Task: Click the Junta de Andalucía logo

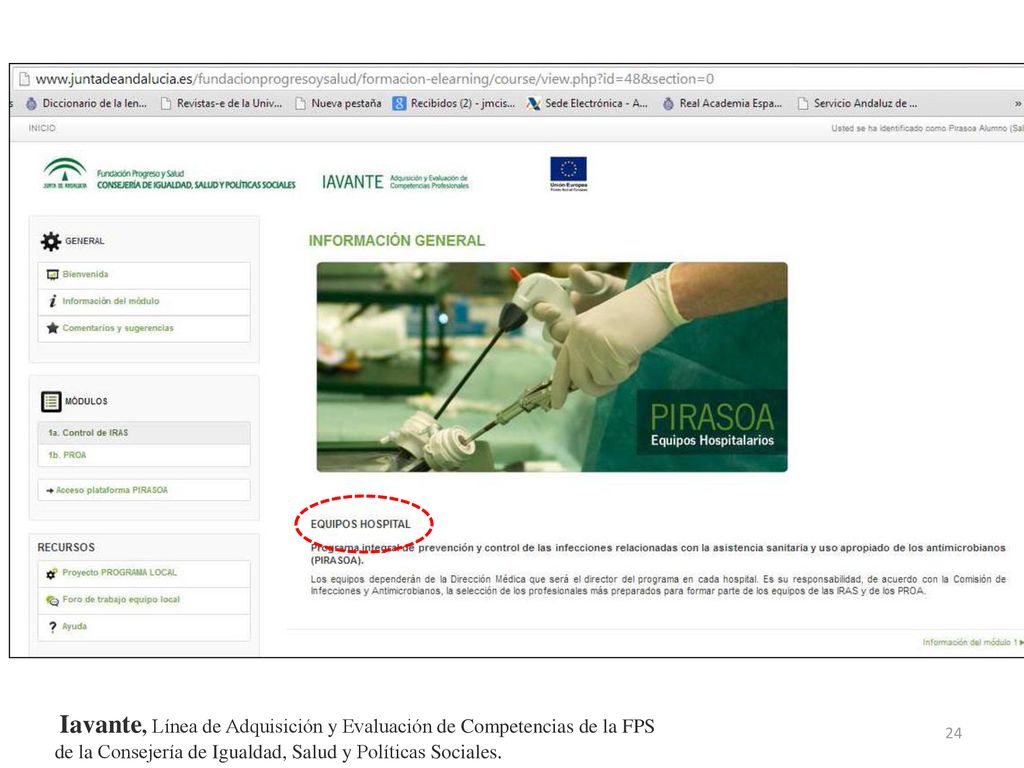Action: tap(65, 174)
